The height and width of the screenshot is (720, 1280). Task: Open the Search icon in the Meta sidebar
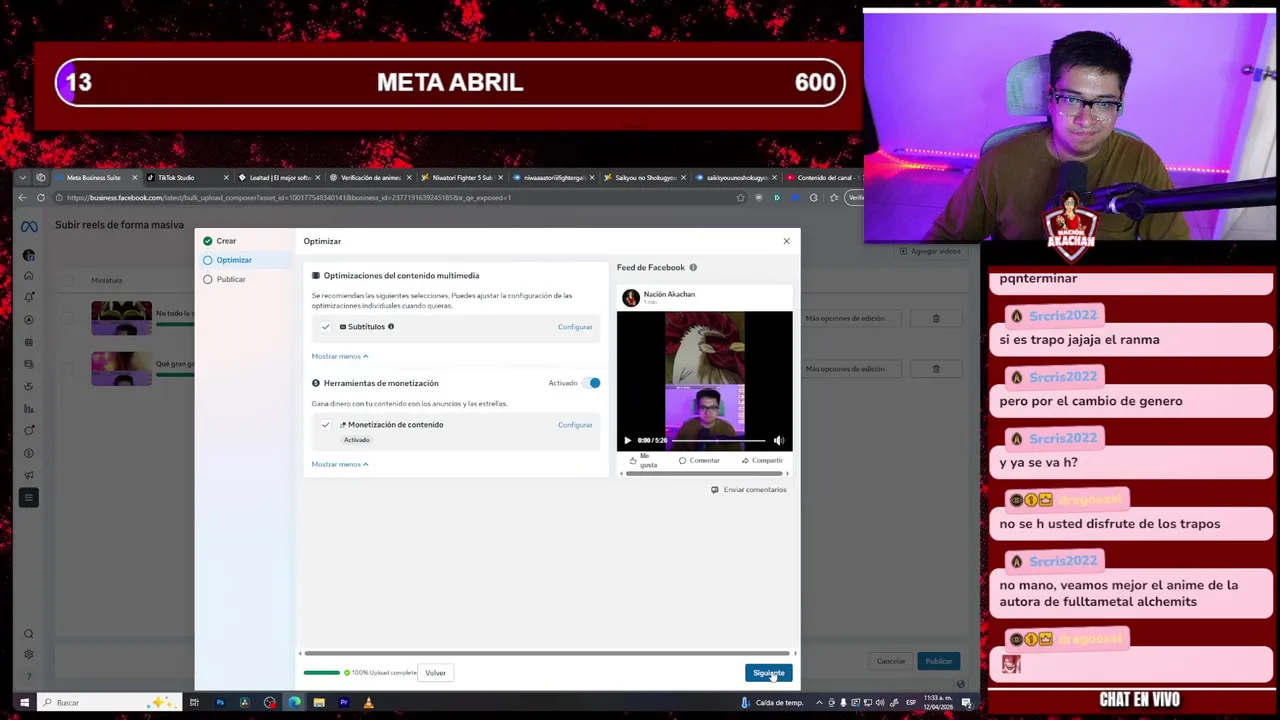pyautogui.click(x=29, y=634)
